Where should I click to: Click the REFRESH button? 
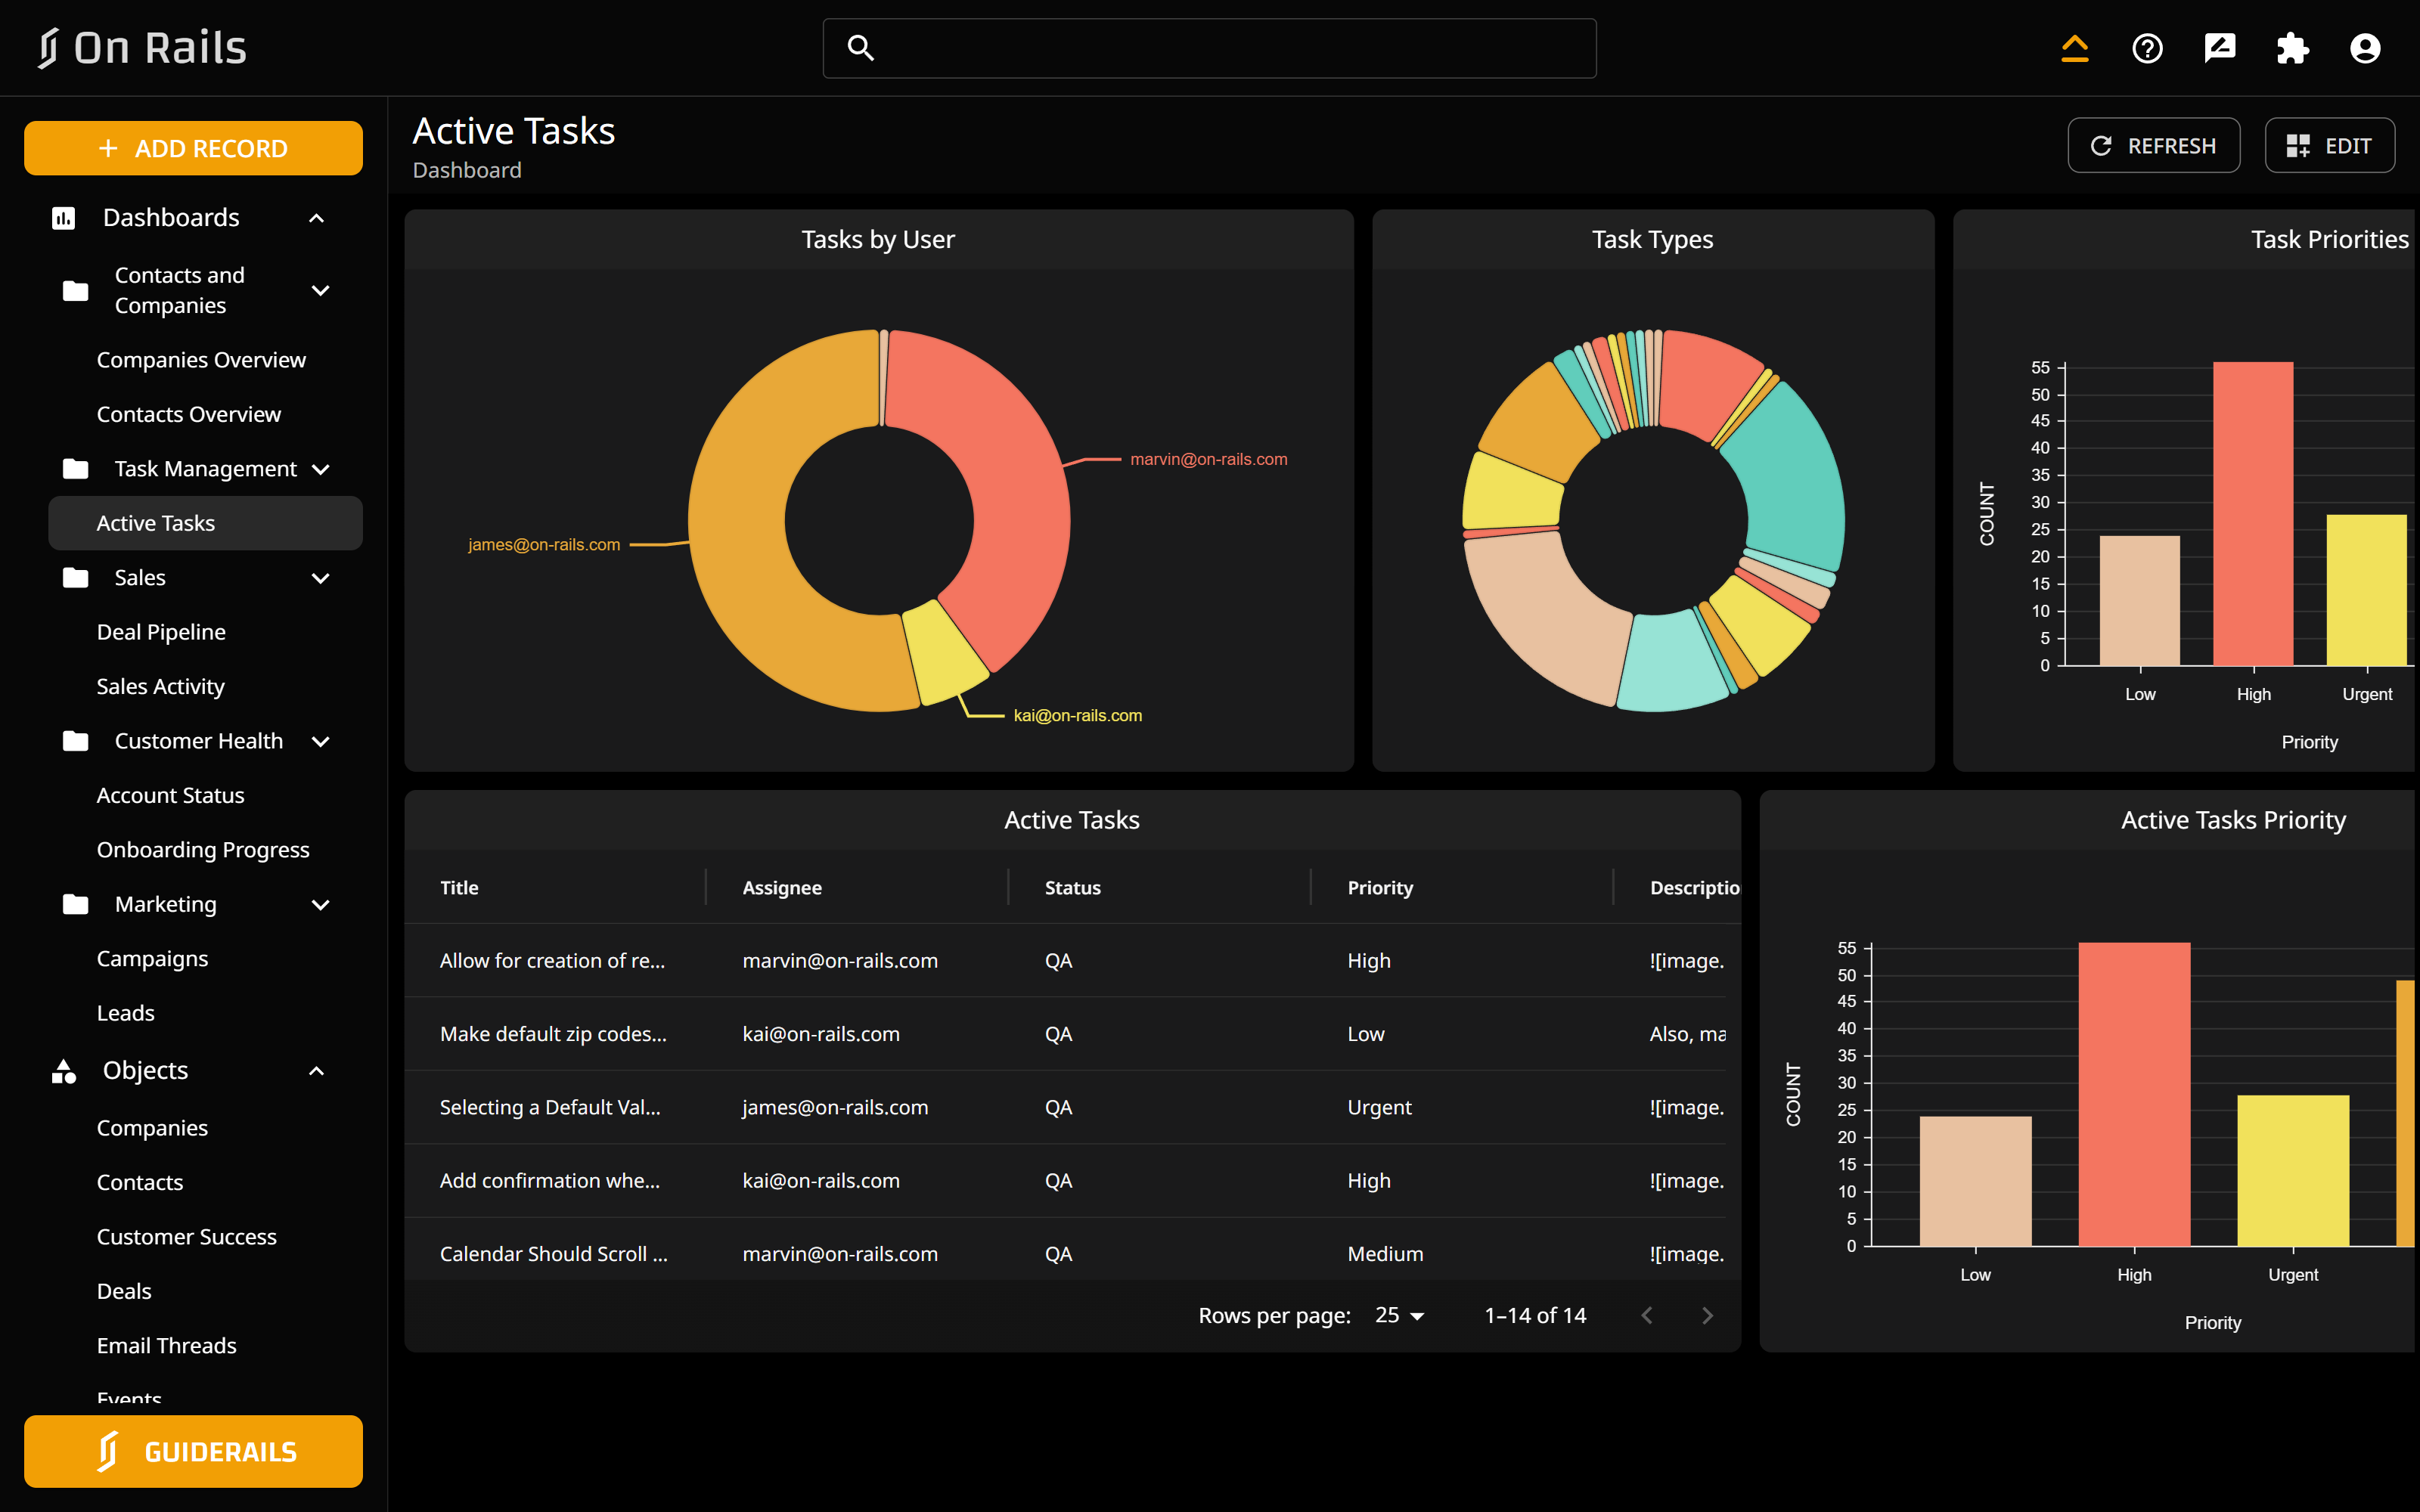2153,145
